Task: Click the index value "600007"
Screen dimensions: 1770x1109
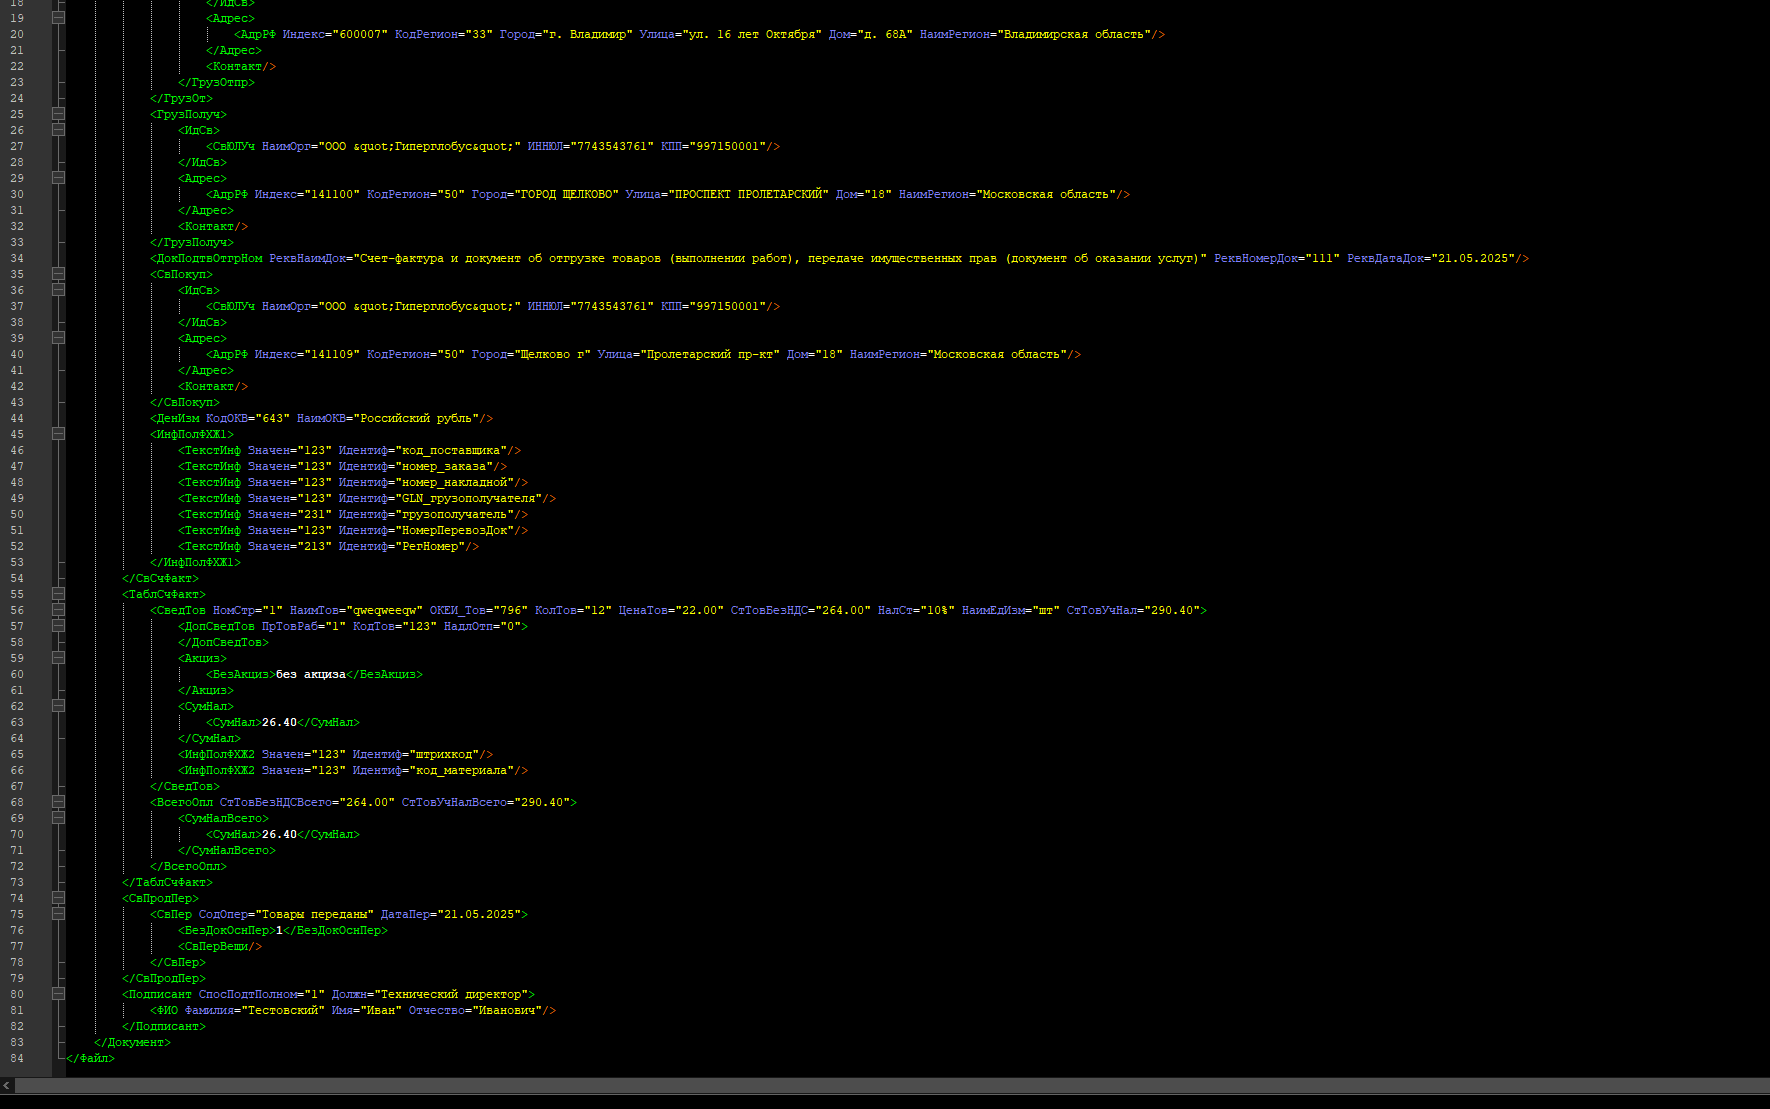Action: click(x=360, y=34)
